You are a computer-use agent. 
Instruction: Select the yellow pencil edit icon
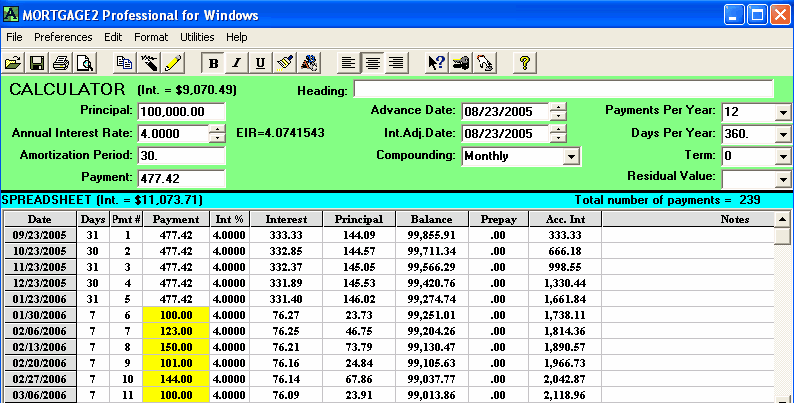tap(172, 62)
